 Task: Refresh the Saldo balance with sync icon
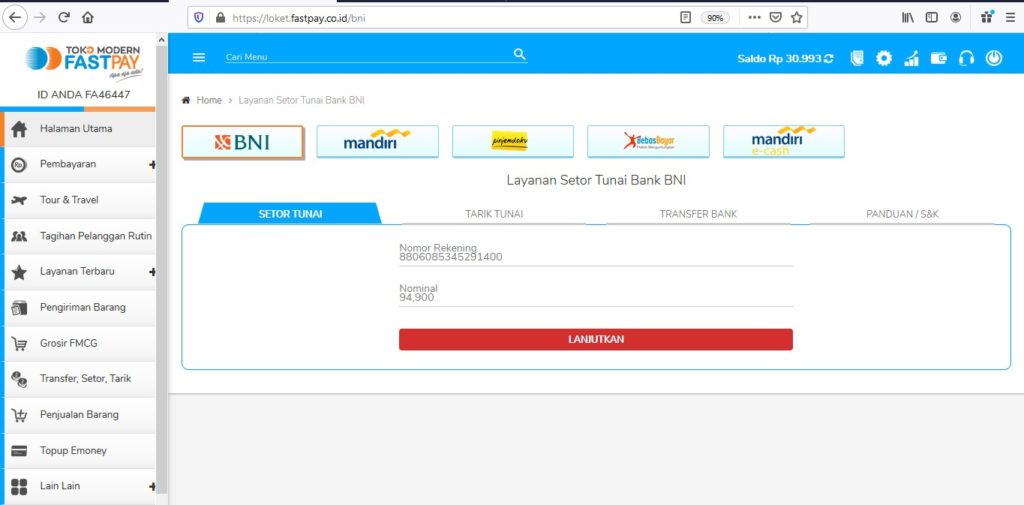829,58
